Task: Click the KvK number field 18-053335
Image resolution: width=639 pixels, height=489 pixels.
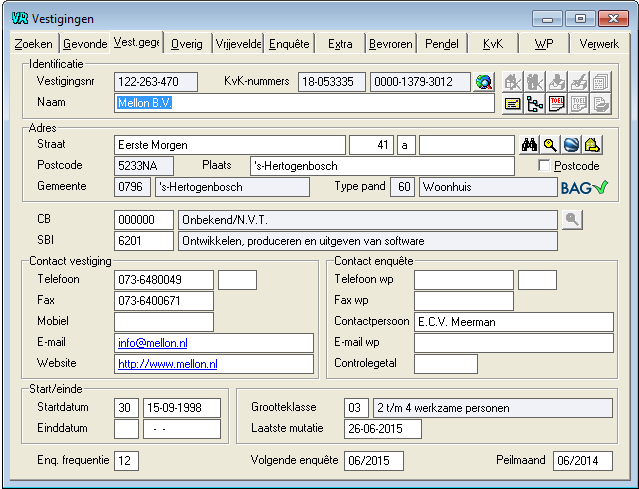Action: click(332, 82)
